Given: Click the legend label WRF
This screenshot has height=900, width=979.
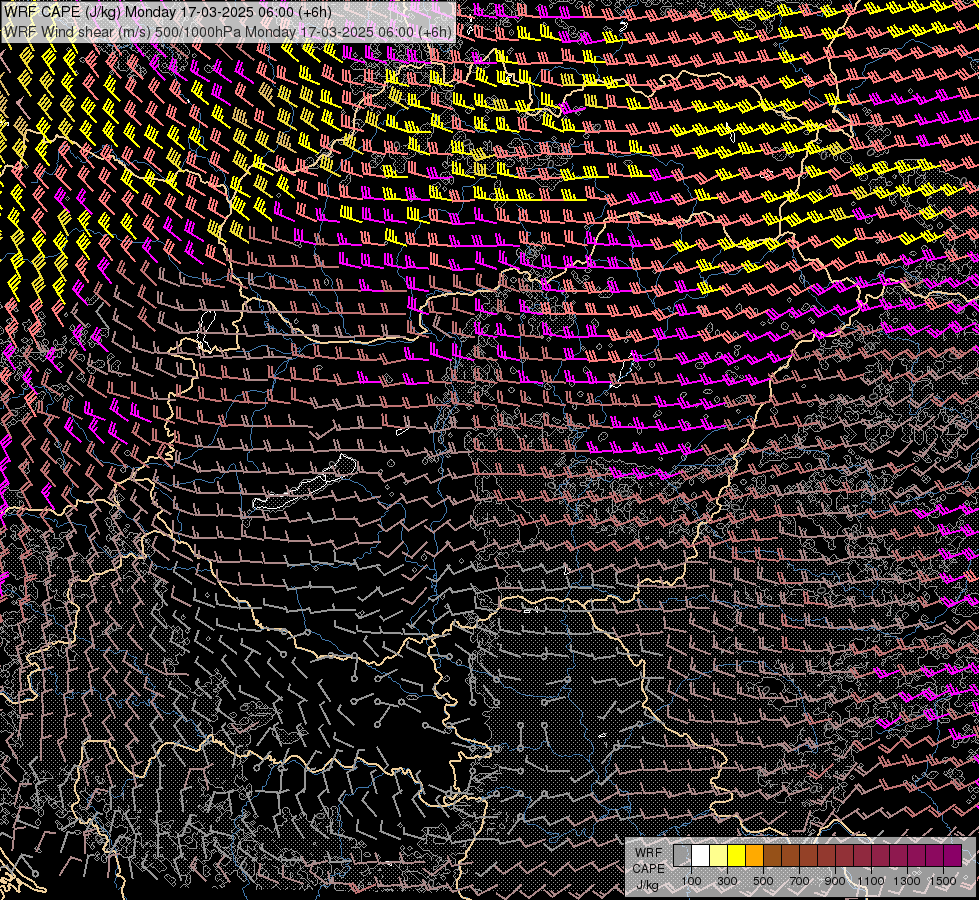Looking at the screenshot, I should (x=649, y=853).
